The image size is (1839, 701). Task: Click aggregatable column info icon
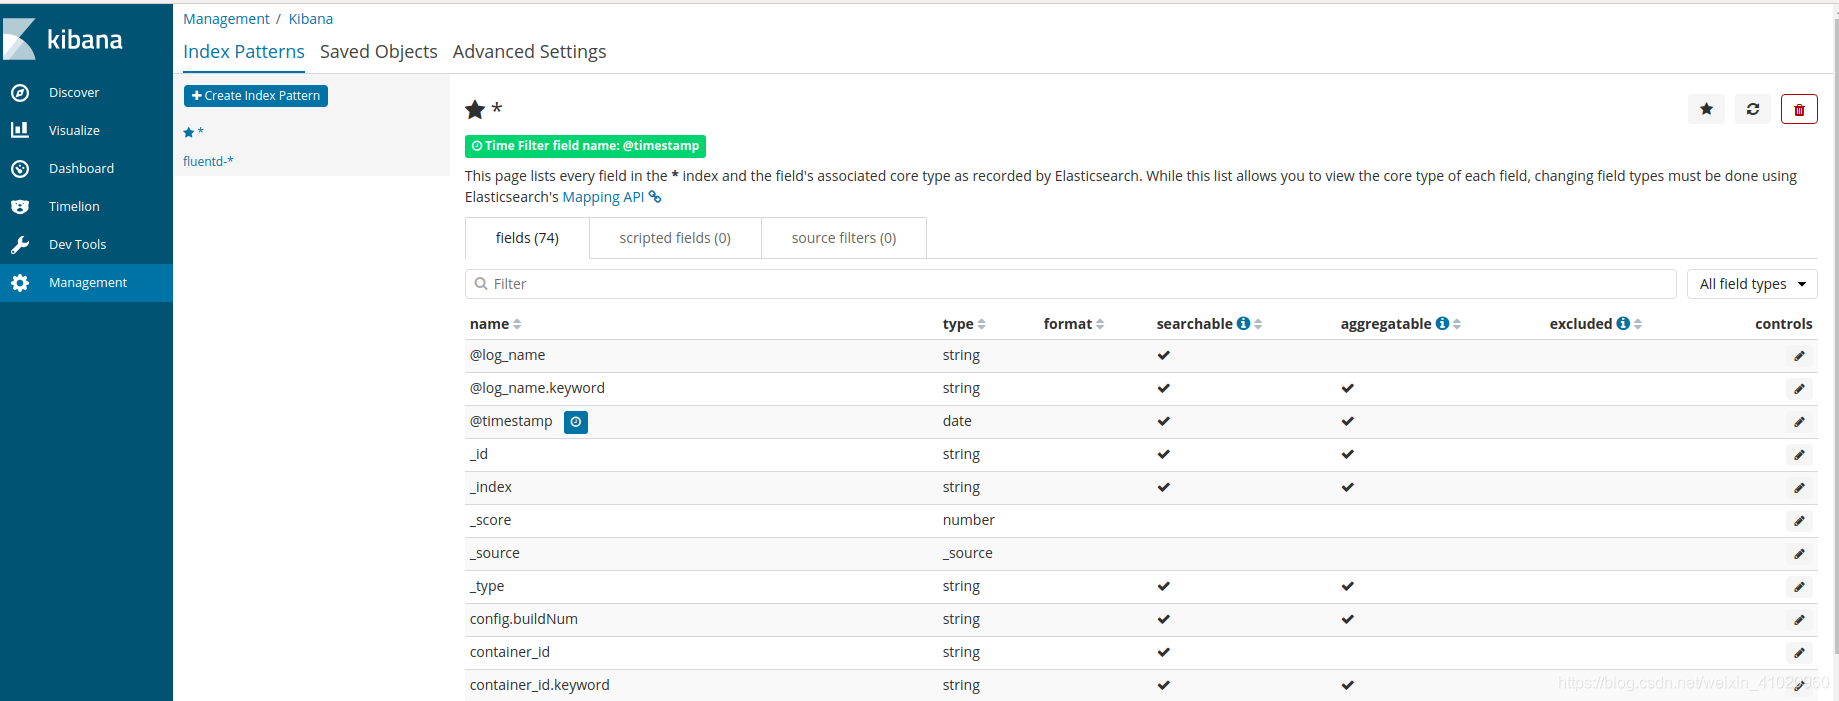click(x=1442, y=323)
